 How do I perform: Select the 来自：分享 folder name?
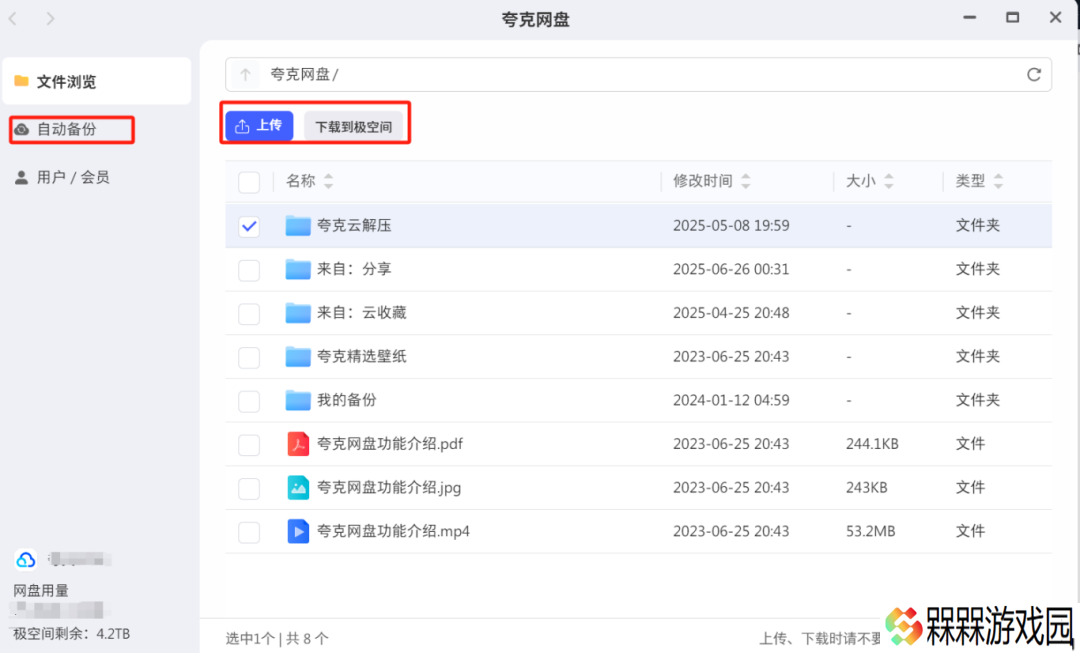tap(354, 269)
